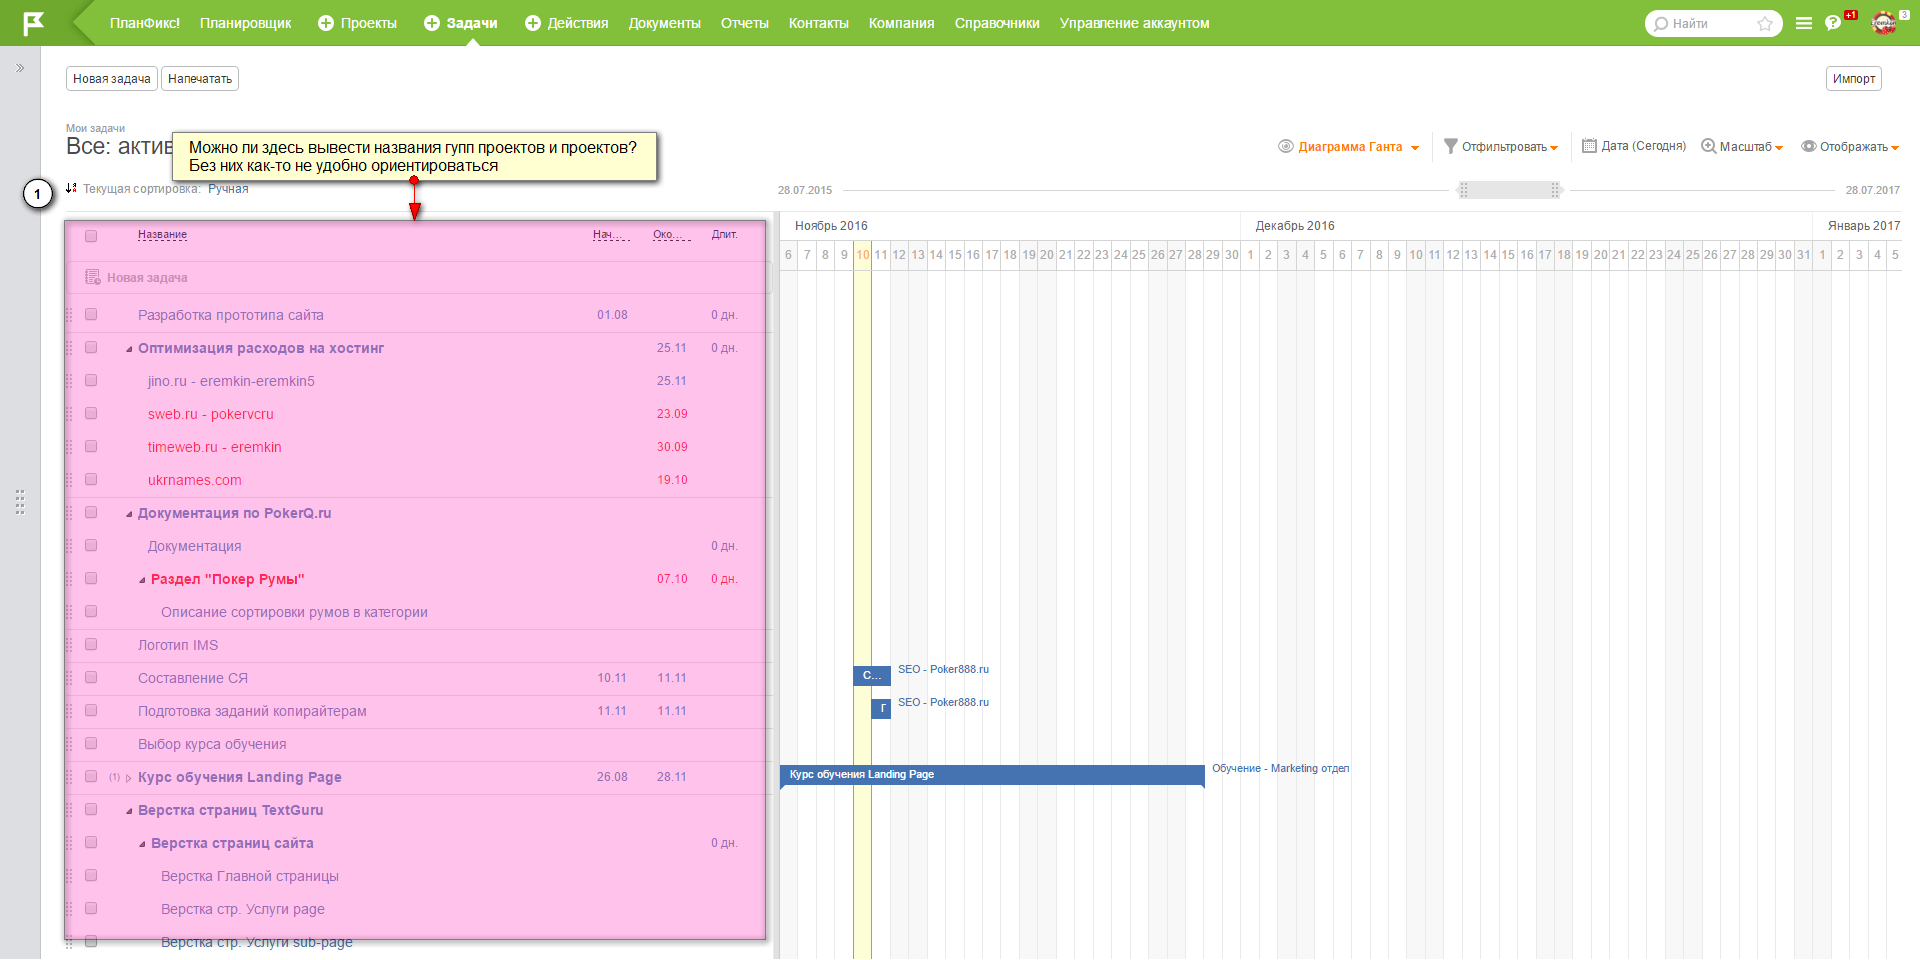This screenshot has height=960, width=1920.
Task: Grab the left handle of the date range slider
Action: tap(1463, 190)
